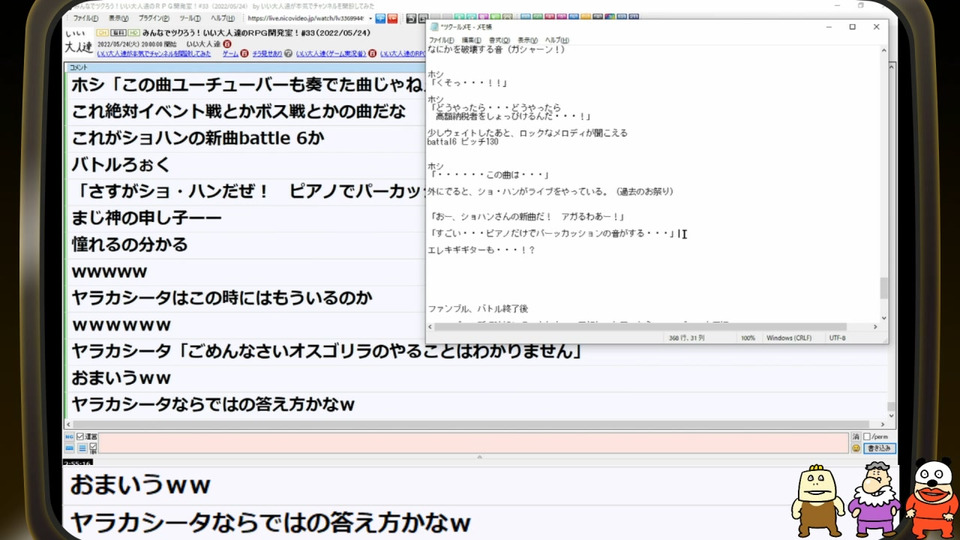The image size is (960, 540).
Task: Click the Notepad title bar app icon
Action: (435, 27)
